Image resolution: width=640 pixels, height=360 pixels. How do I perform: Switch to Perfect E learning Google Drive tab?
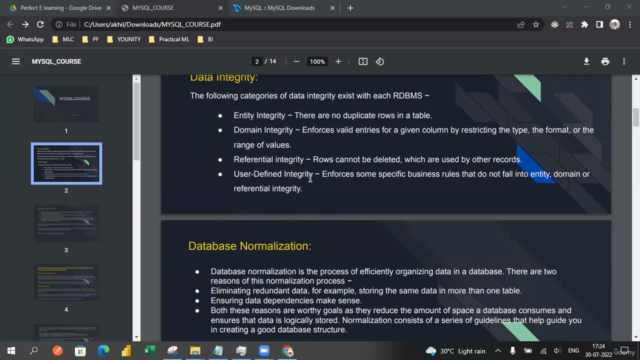point(60,8)
